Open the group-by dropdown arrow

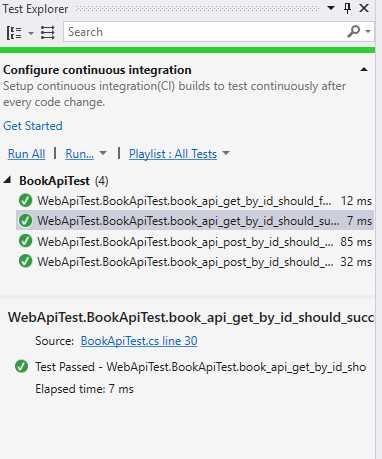point(31,33)
